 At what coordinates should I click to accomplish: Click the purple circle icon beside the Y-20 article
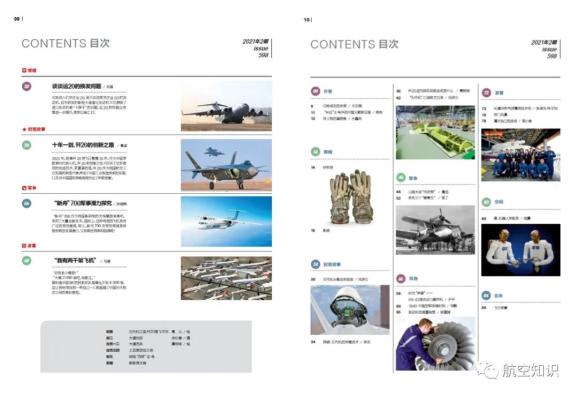[x=27, y=86]
